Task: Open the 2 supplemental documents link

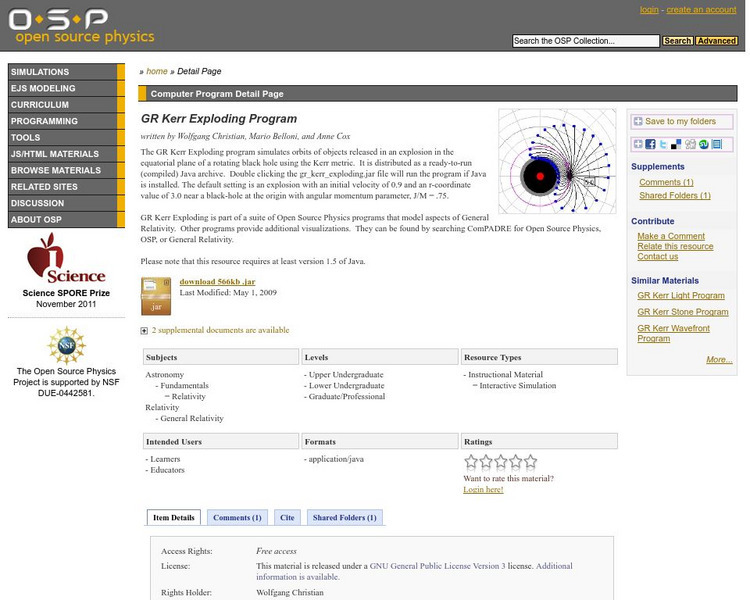Action: [221, 330]
